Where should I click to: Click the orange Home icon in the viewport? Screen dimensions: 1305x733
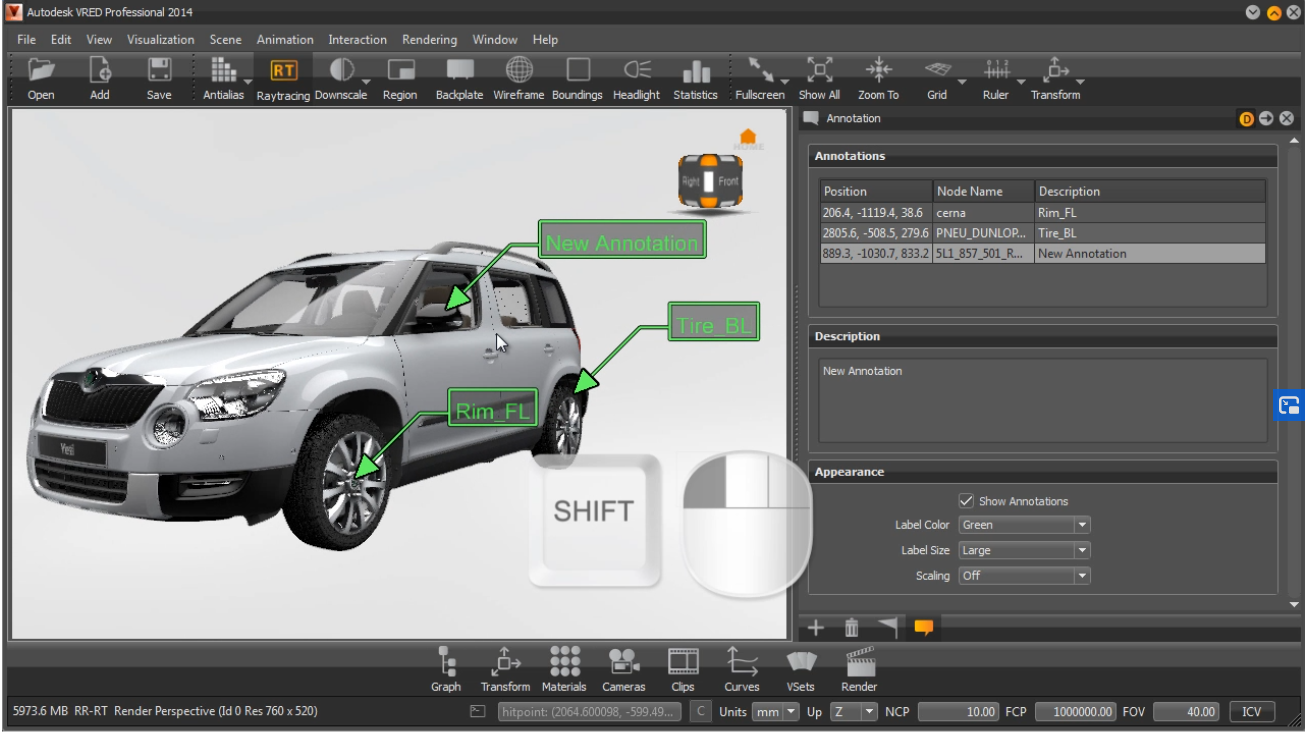(x=748, y=139)
